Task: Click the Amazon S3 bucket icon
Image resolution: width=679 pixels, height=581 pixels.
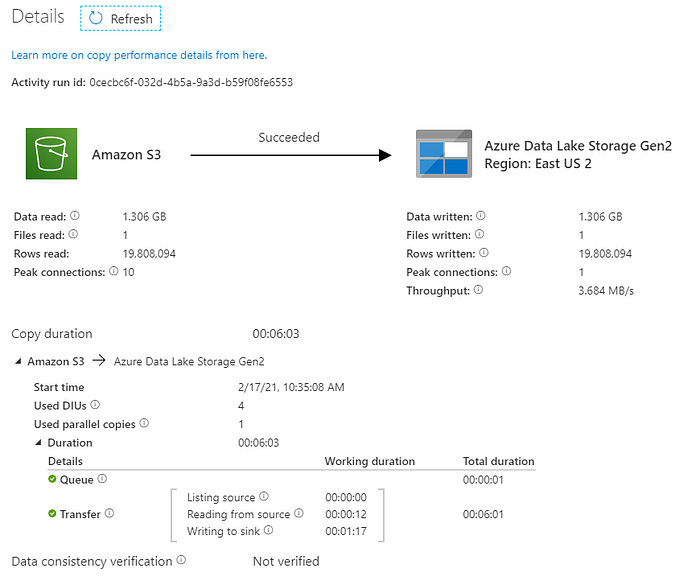Action: pyautogui.click(x=52, y=154)
